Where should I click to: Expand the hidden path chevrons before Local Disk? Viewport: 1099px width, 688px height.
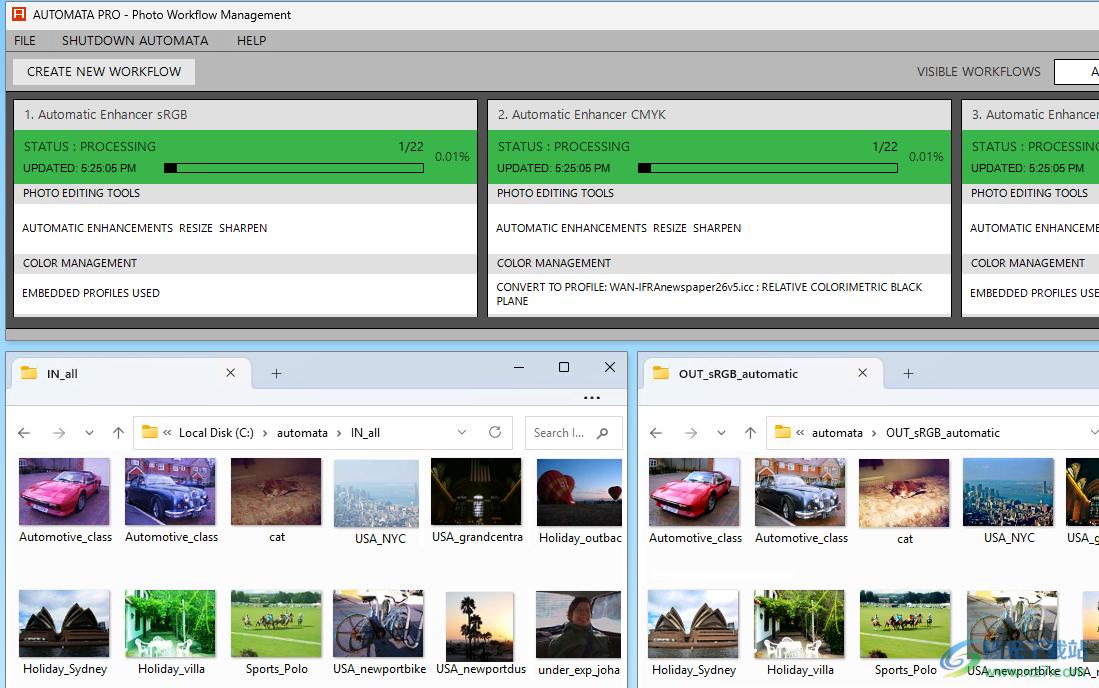[x=168, y=433]
